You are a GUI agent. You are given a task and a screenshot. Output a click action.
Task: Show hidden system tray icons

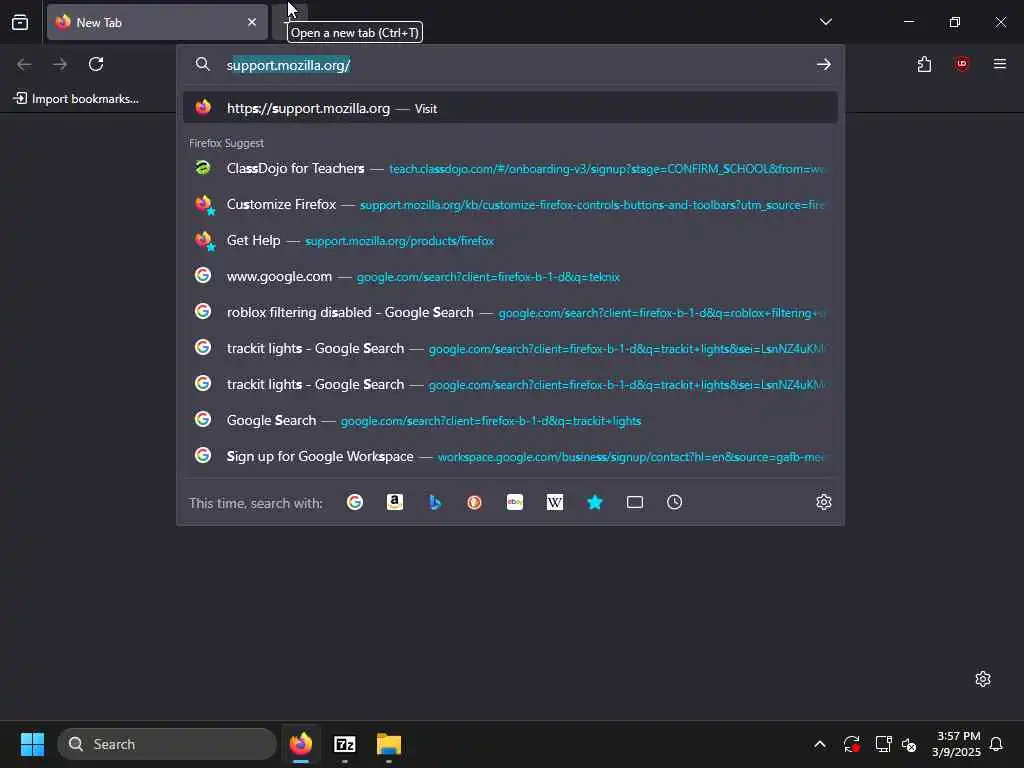coord(820,744)
